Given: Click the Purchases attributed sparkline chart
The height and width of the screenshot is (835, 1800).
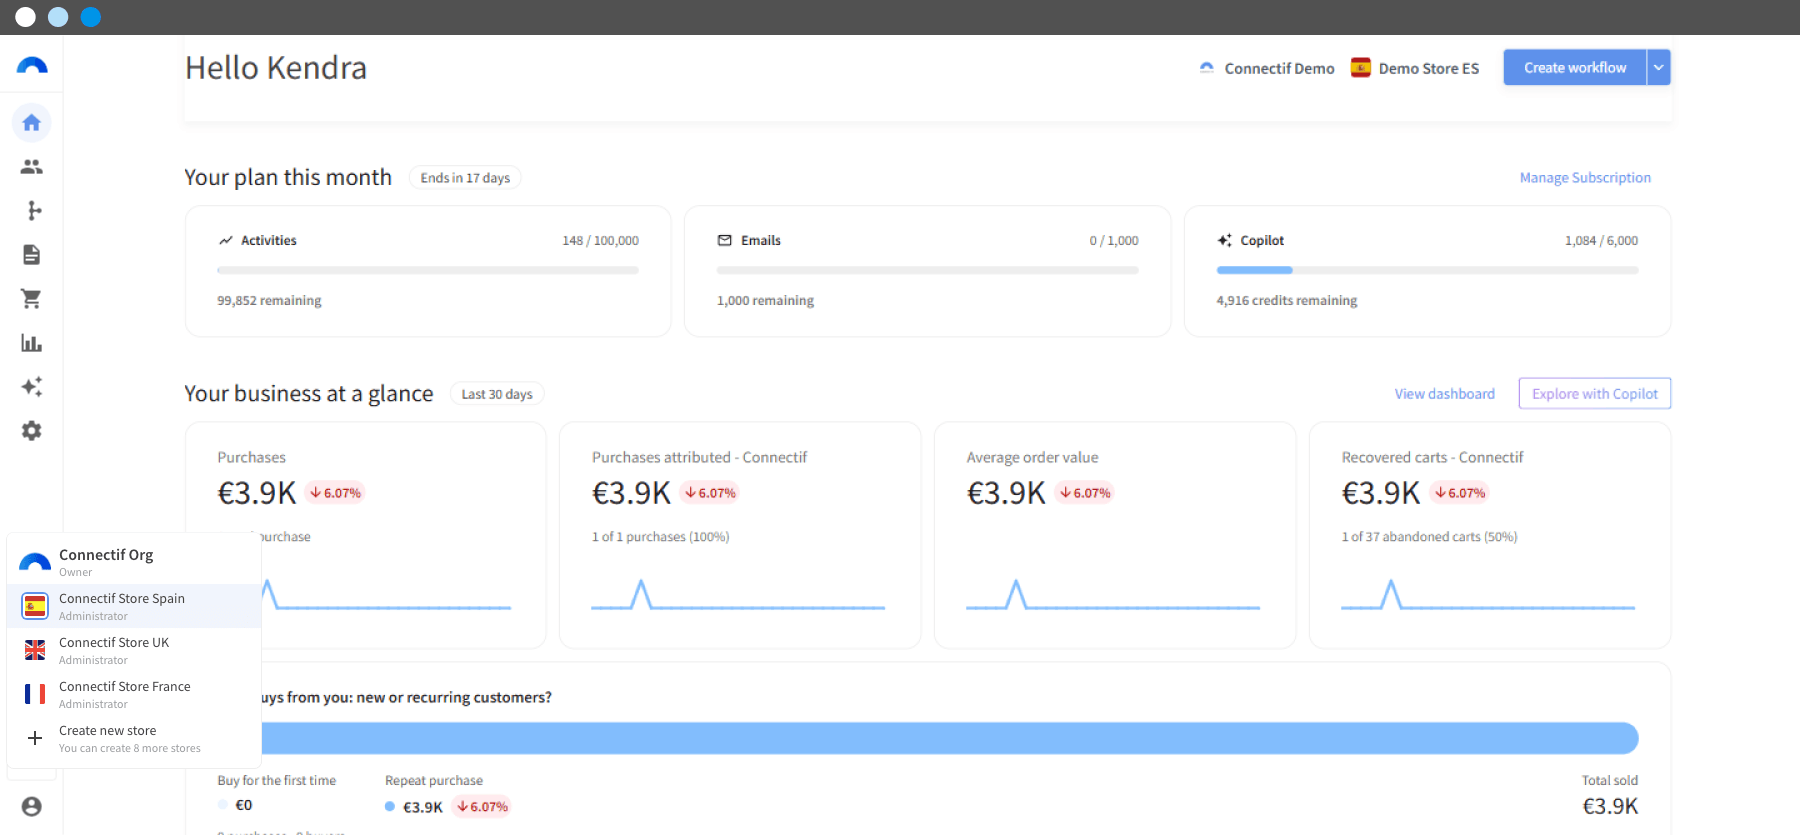Looking at the screenshot, I should [738, 594].
